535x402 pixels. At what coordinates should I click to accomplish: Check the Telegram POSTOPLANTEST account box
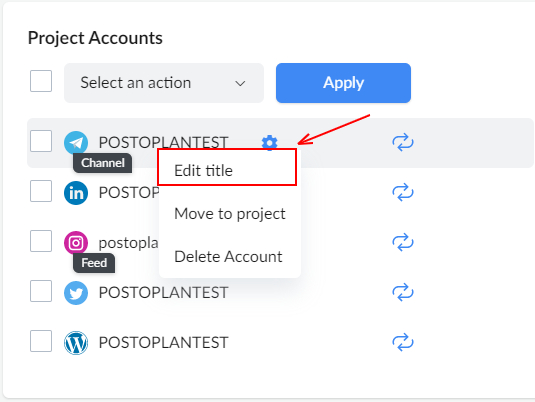(41, 141)
